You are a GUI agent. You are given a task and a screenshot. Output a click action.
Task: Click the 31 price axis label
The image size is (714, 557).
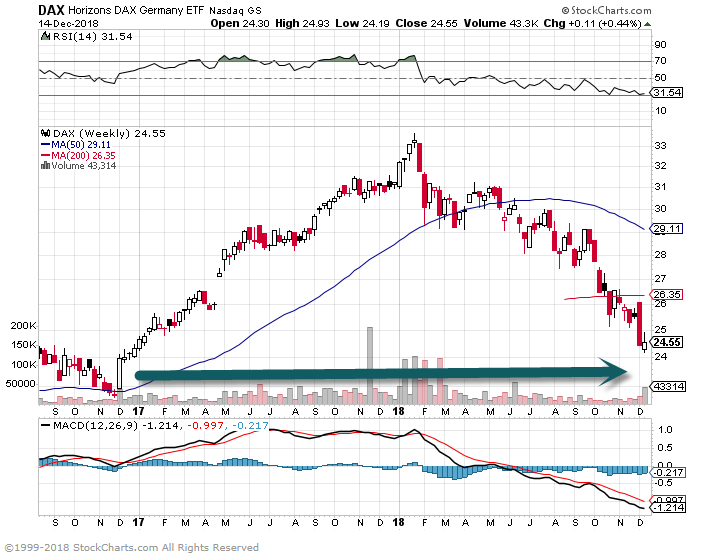point(660,187)
